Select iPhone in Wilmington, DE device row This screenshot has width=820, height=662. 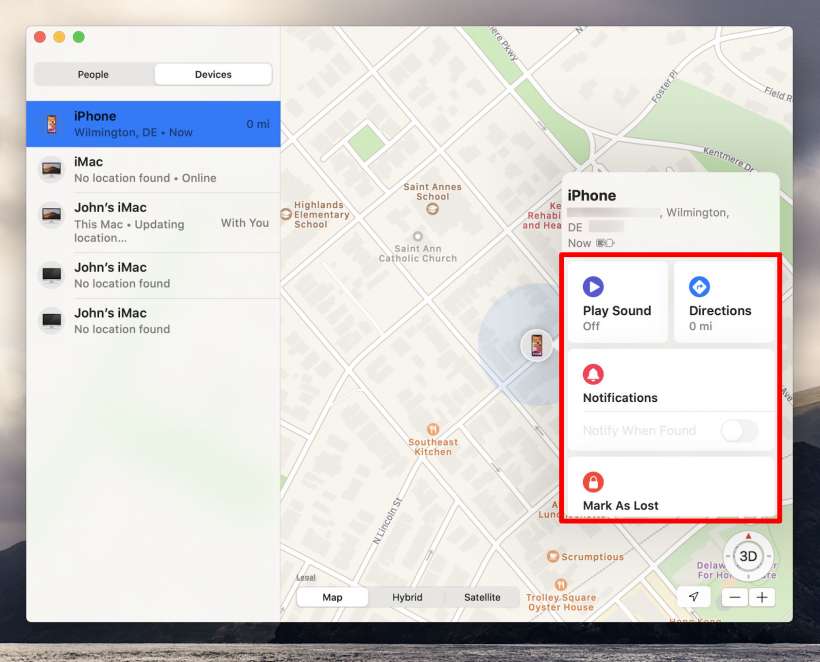(x=153, y=124)
